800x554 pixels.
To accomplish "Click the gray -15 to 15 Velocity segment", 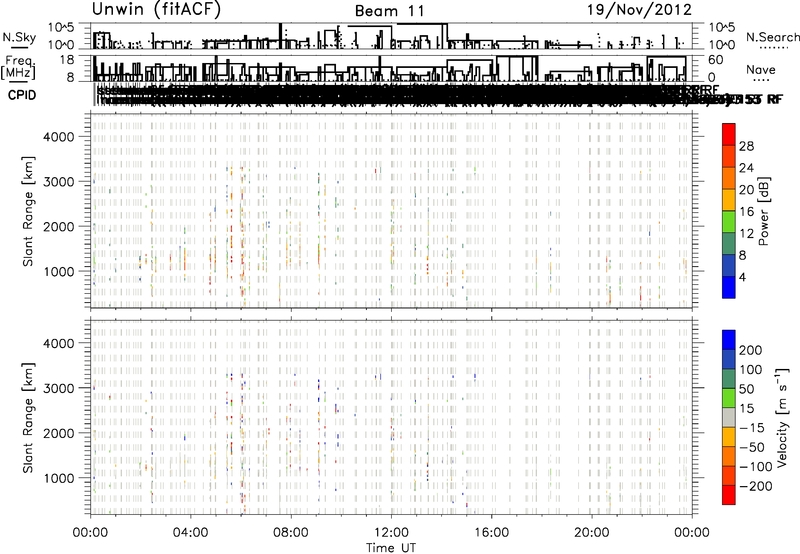I will click(729, 418).
